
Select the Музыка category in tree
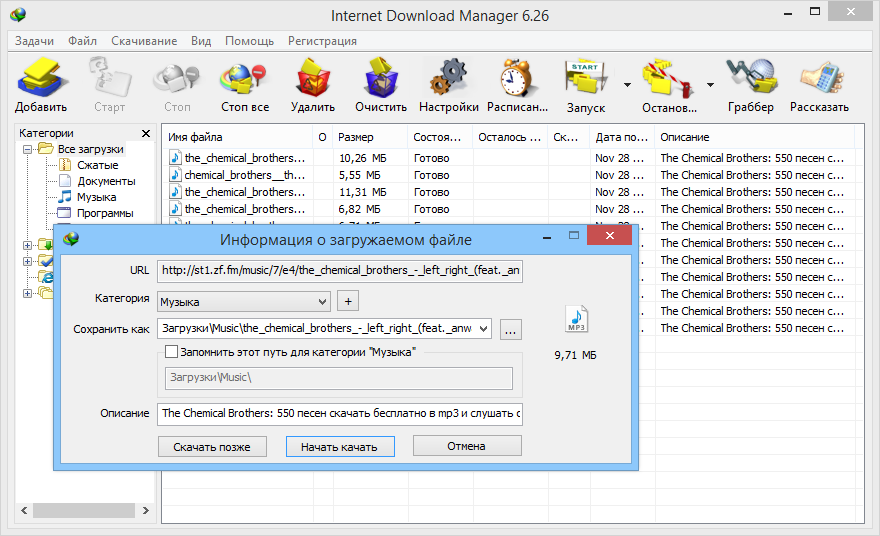97,197
